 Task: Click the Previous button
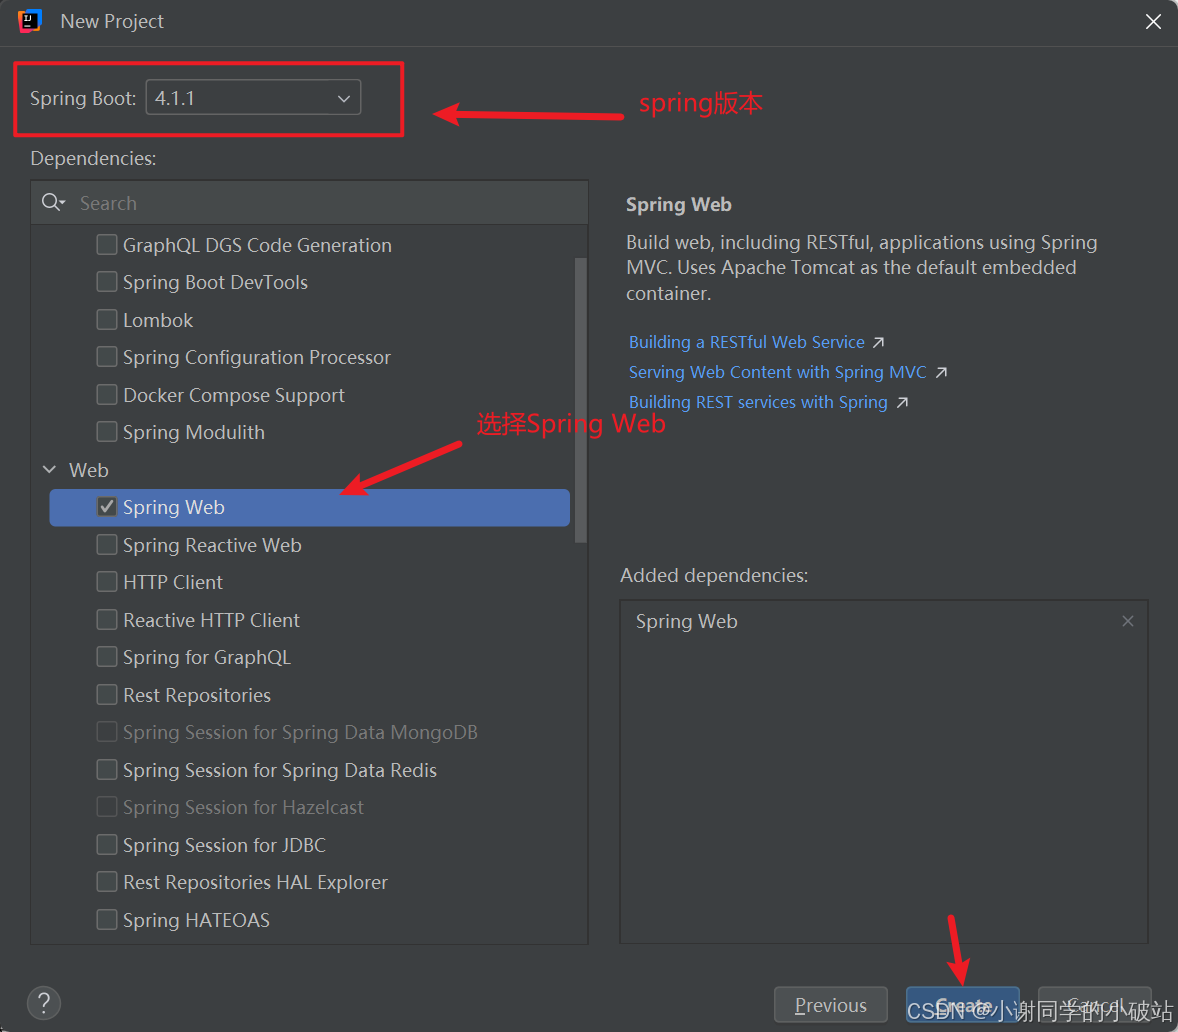tap(831, 1005)
